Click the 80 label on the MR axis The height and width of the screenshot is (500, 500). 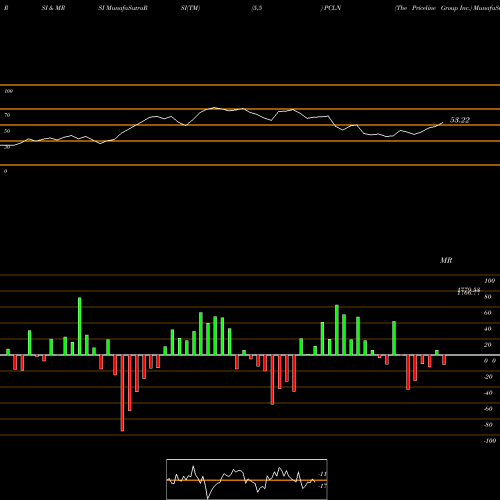coord(488,297)
